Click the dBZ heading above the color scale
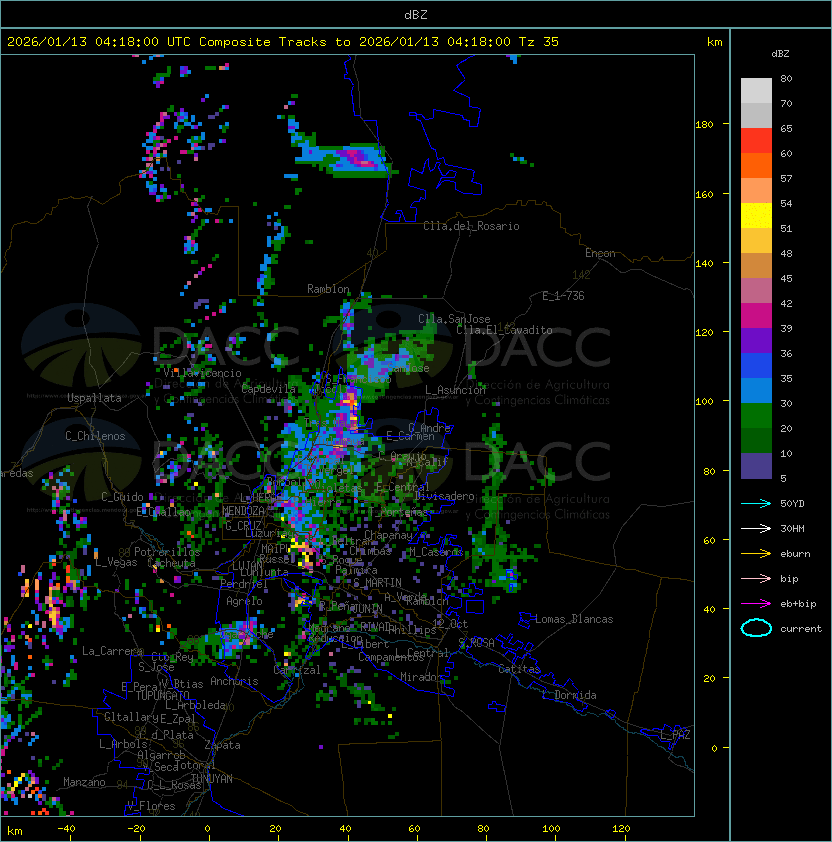The width and height of the screenshot is (832, 842). pos(780,54)
